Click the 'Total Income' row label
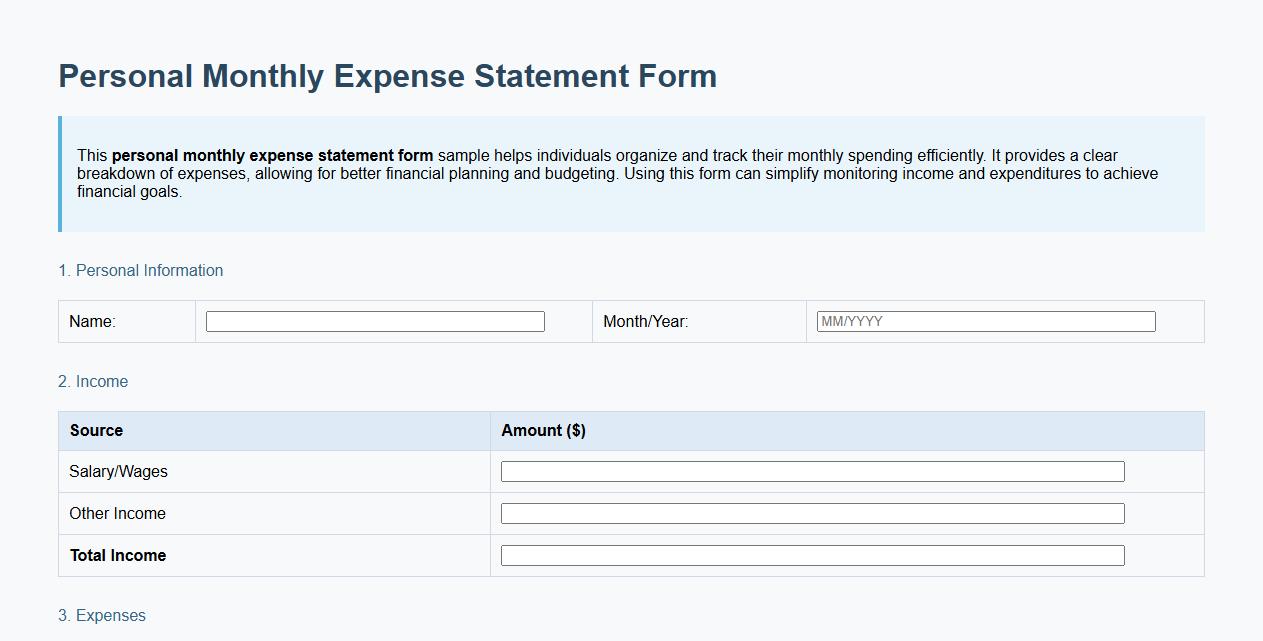The image size is (1263, 641). point(116,555)
